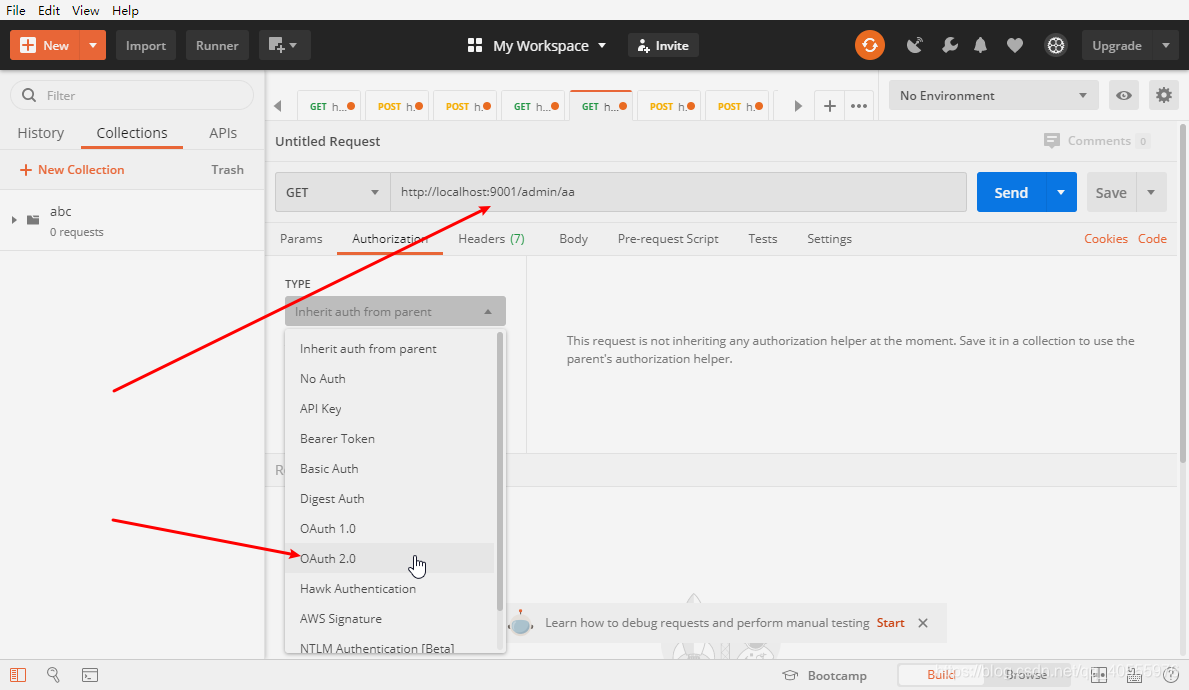Image resolution: width=1189 pixels, height=690 pixels.
Task: Switch to the Headers (7) tab
Action: tap(490, 239)
